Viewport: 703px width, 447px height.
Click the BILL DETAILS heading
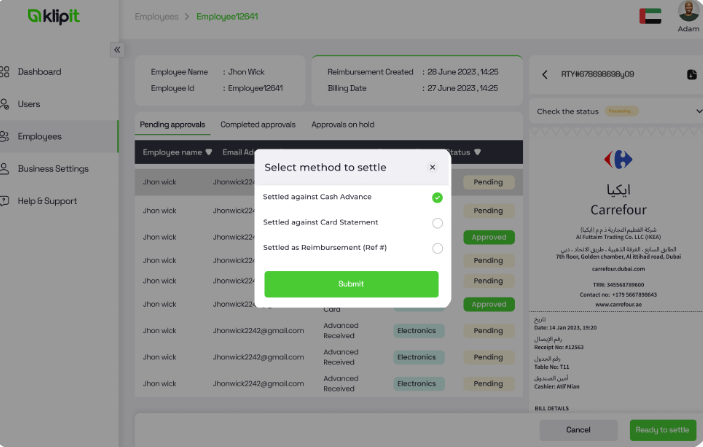pos(551,408)
